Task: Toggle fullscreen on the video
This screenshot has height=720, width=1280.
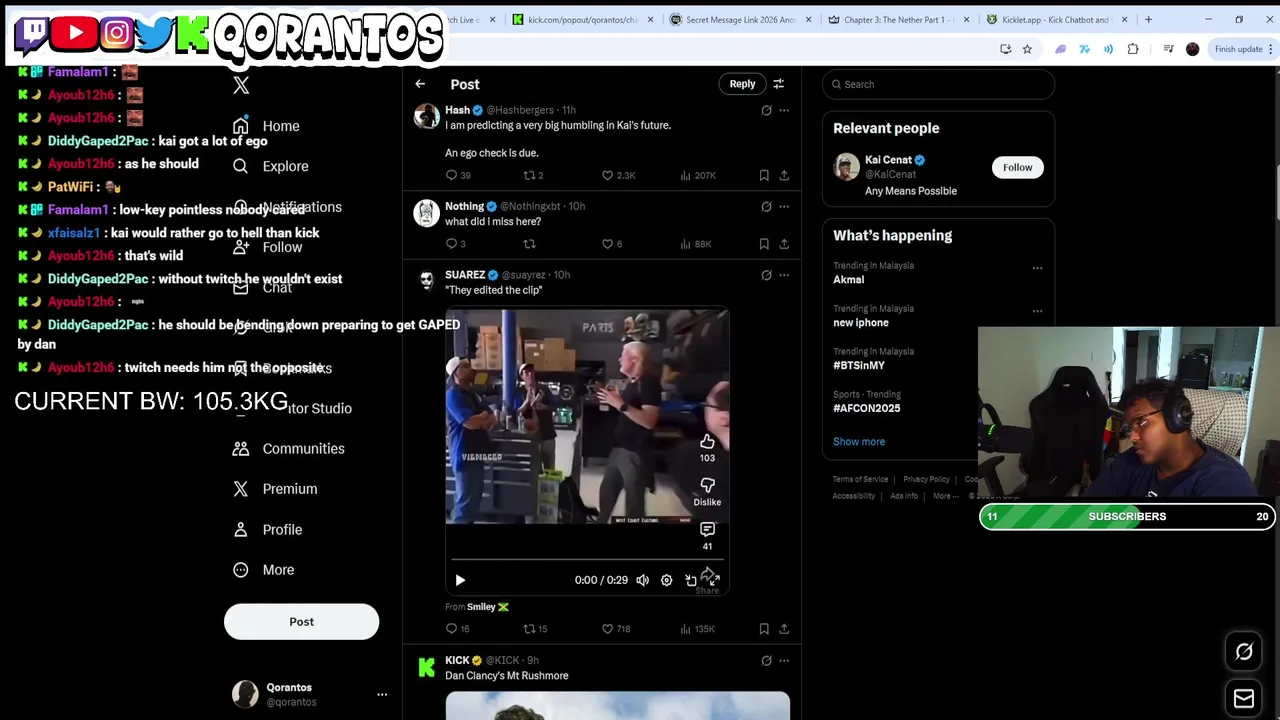Action: pos(714,580)
